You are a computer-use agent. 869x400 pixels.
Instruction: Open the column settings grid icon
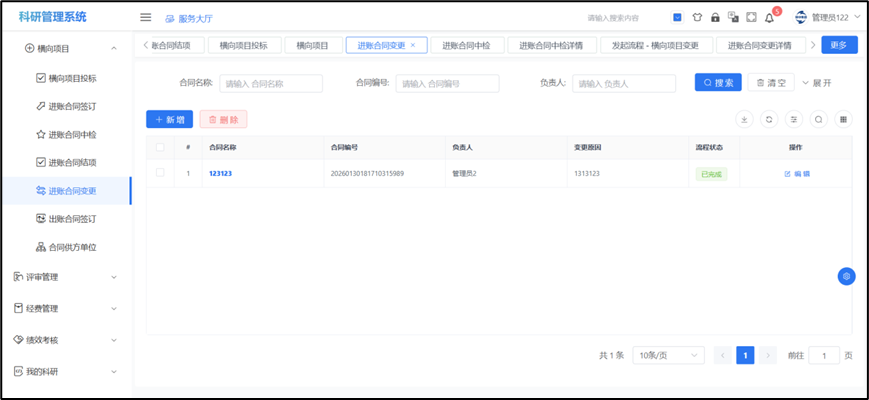[844, 119]
